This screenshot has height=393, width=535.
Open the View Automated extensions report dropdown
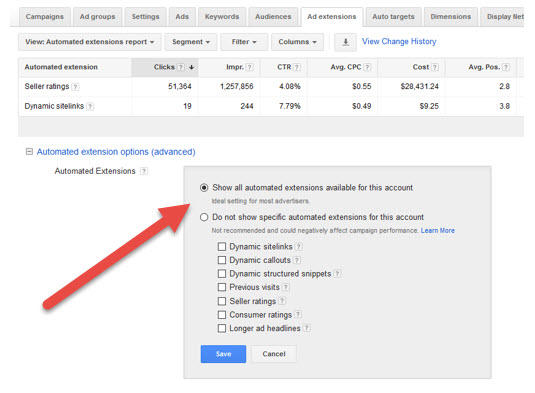[90, 42]
